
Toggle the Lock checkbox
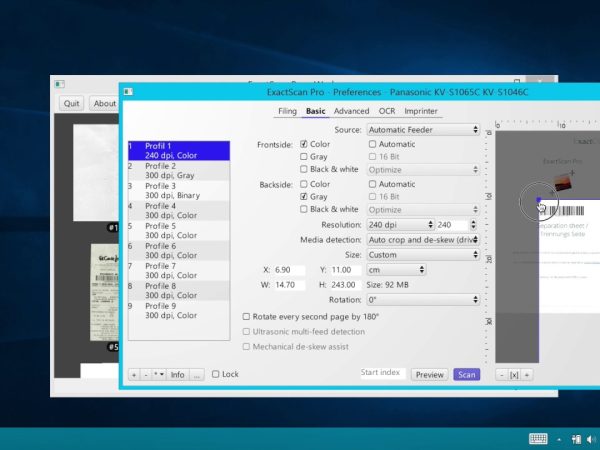pyautogui.click(x=215, y=374)
